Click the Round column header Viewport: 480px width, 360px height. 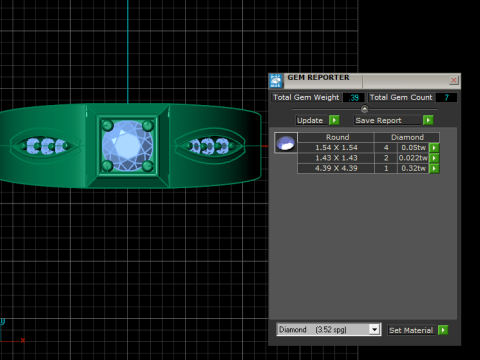(x=336, y=137)
